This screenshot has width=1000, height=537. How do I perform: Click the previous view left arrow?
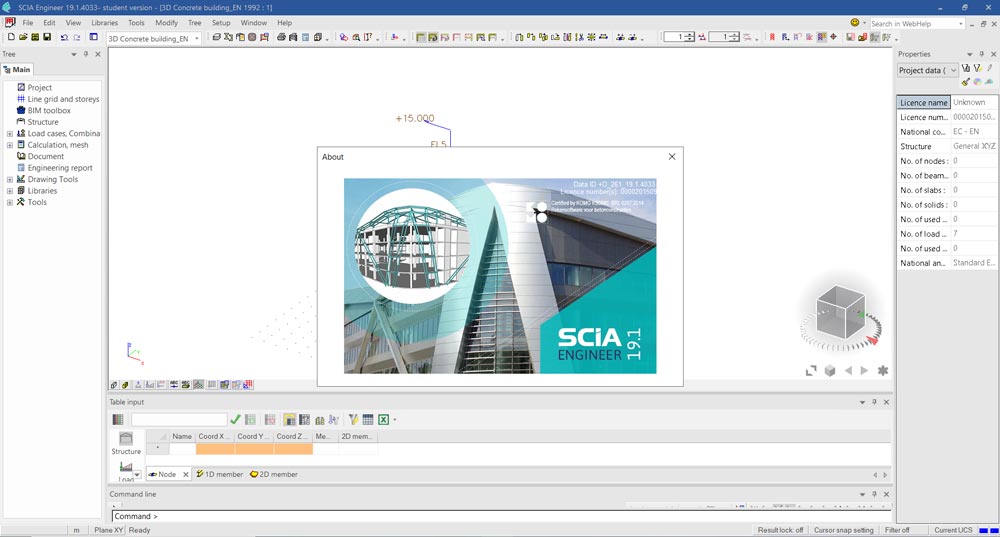848,371
